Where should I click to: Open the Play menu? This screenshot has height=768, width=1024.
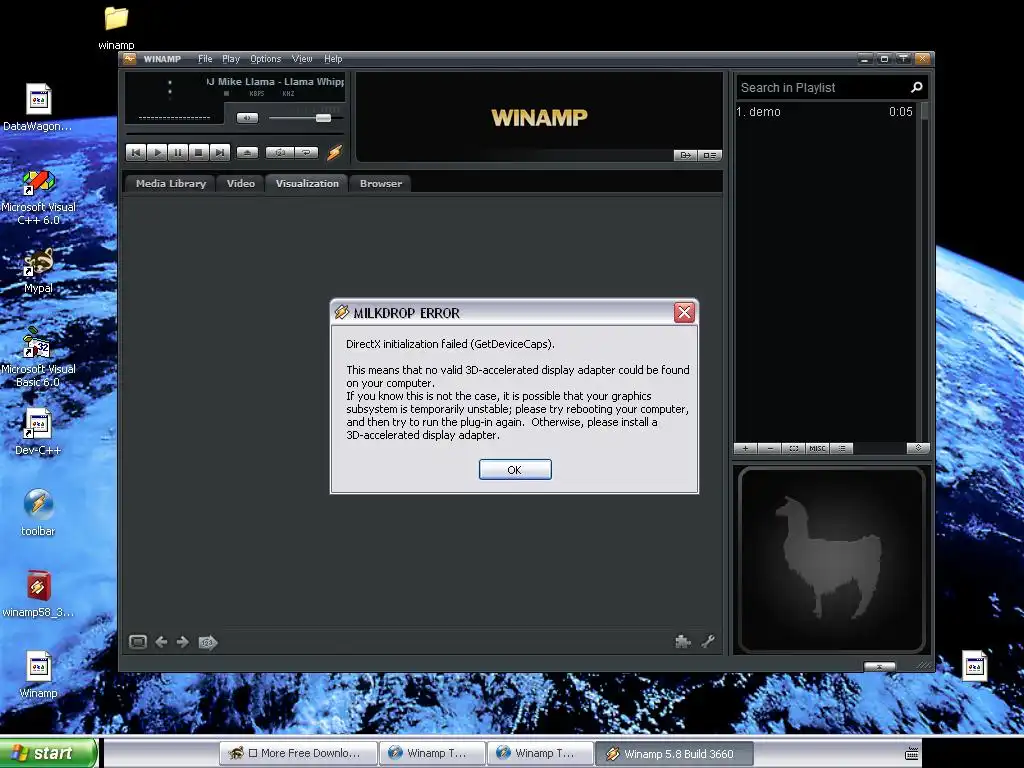(x=231, y=59)
